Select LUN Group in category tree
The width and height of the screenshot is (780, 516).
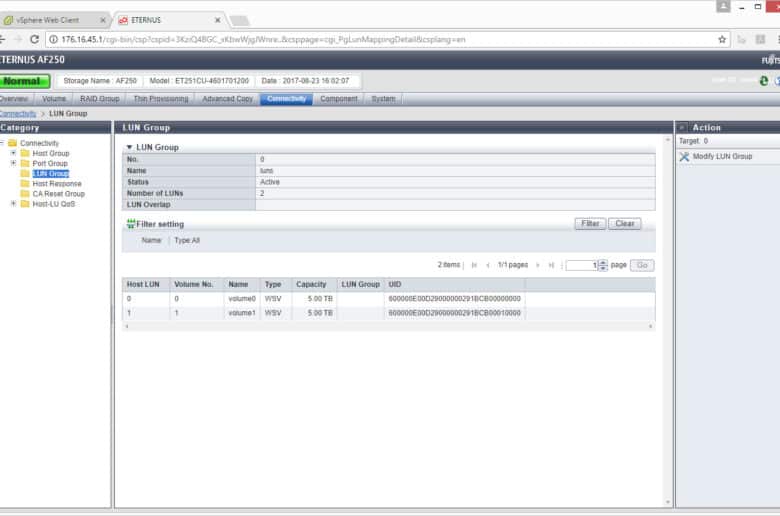[51, 174]
